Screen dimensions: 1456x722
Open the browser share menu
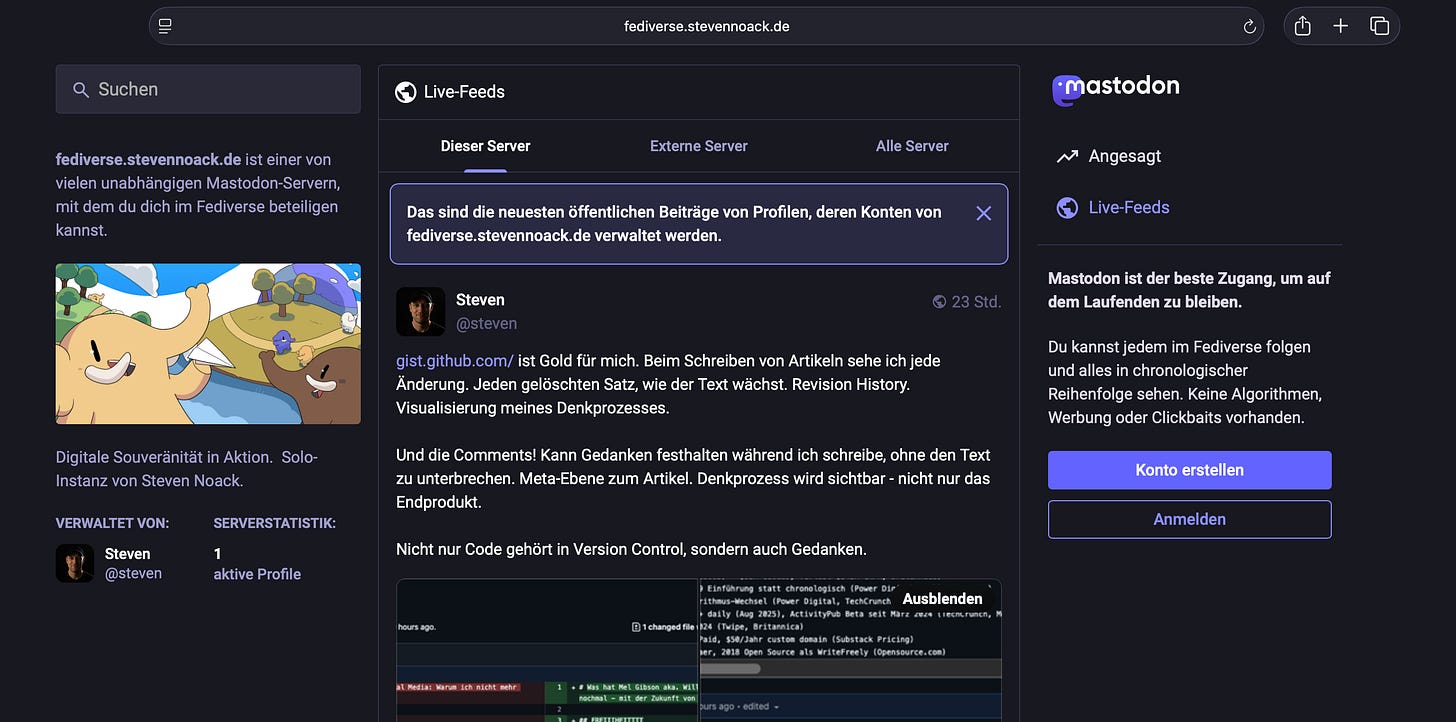point(1301,26)
